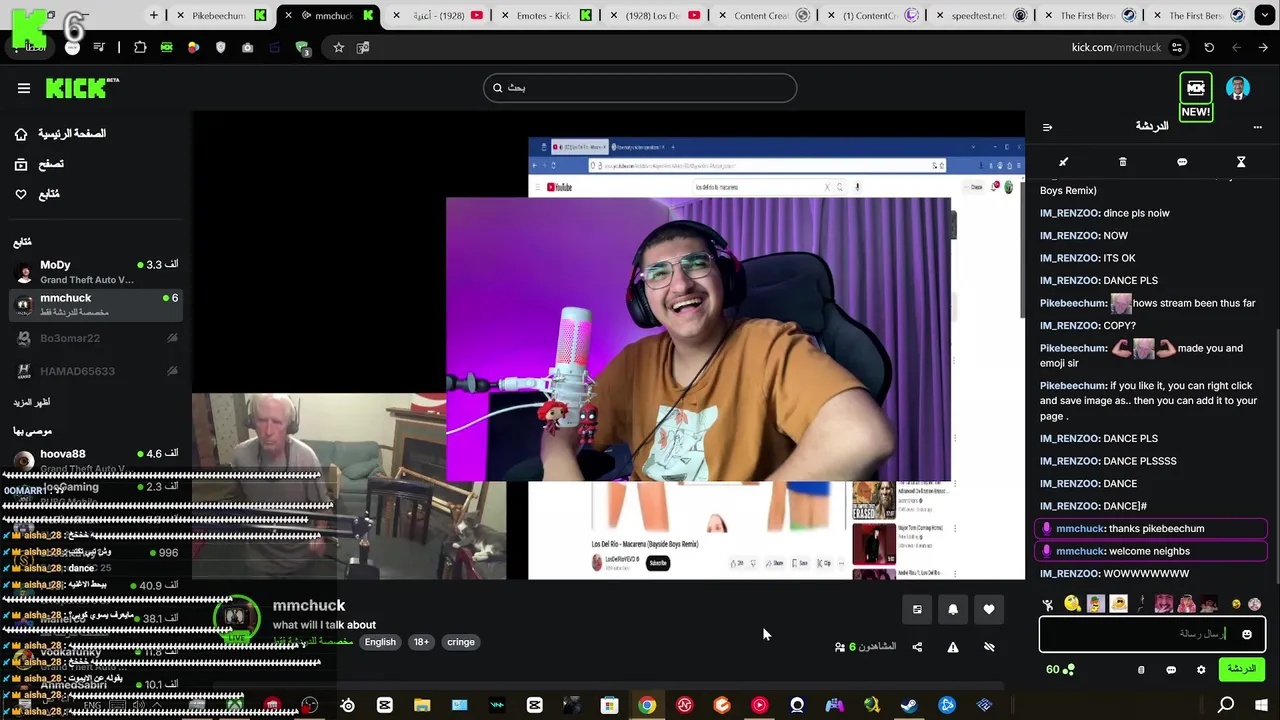This screenshot has width=1280, height=720.
Task: Click the trash icon in the chat toolbar
Action: point(1123,162)
